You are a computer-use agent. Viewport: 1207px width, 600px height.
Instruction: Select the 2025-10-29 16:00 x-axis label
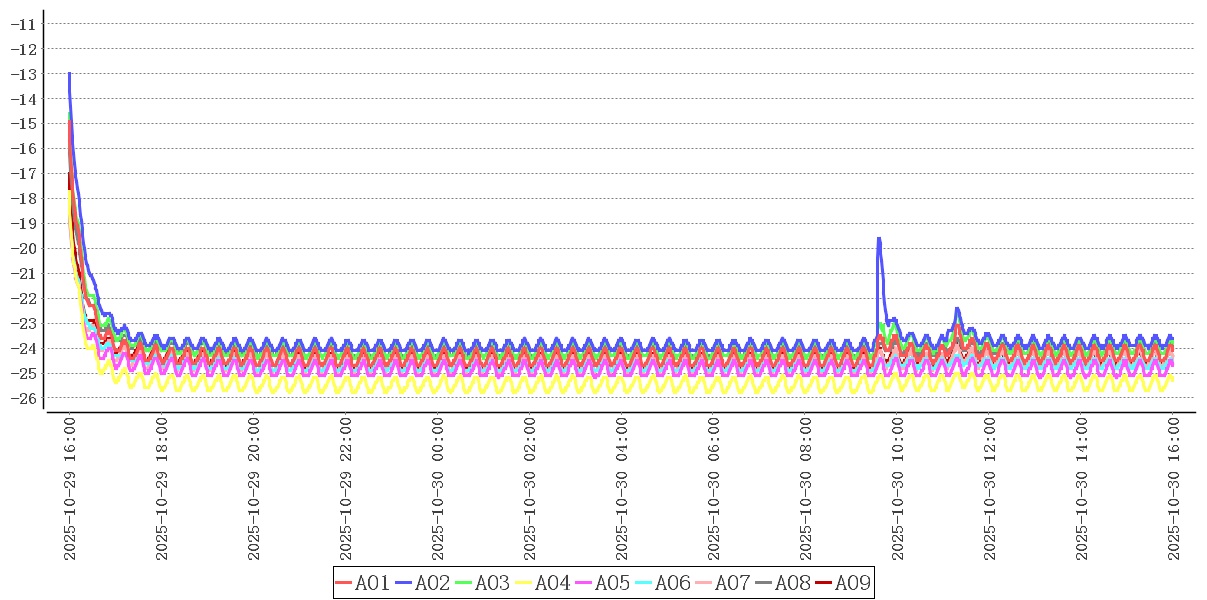pos(70,490)
